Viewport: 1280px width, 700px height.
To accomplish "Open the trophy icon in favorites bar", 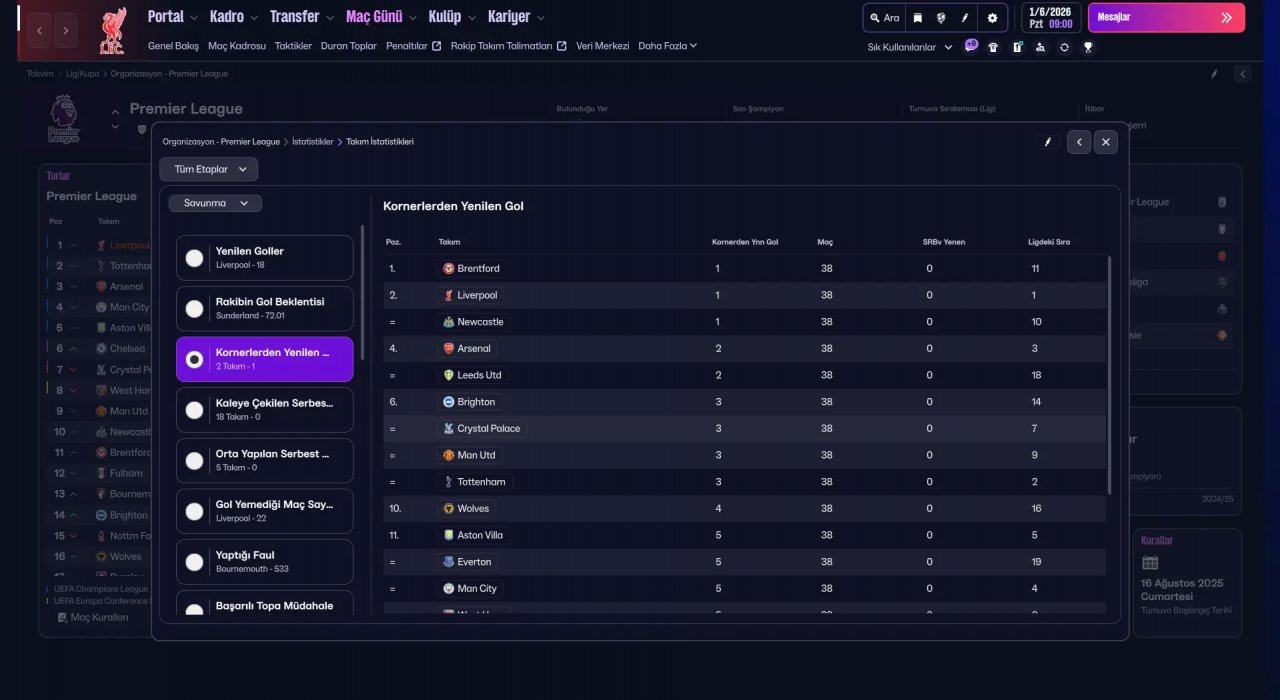I will (x=1088, y=47).
